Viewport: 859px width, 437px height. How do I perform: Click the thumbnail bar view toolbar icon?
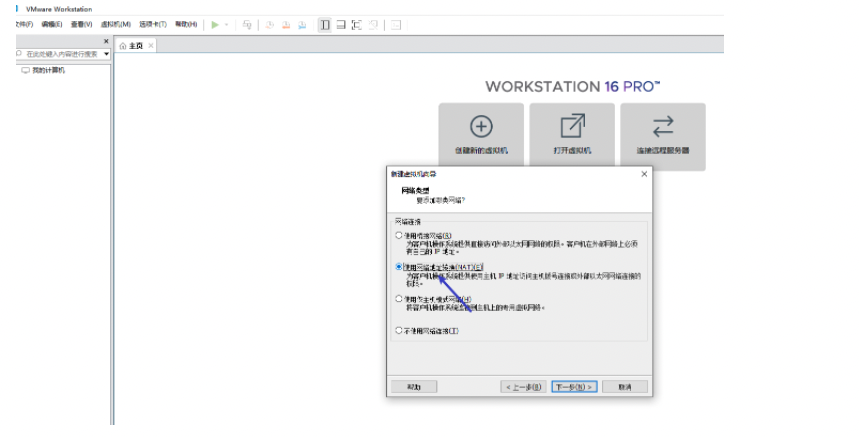click(341, 24)
